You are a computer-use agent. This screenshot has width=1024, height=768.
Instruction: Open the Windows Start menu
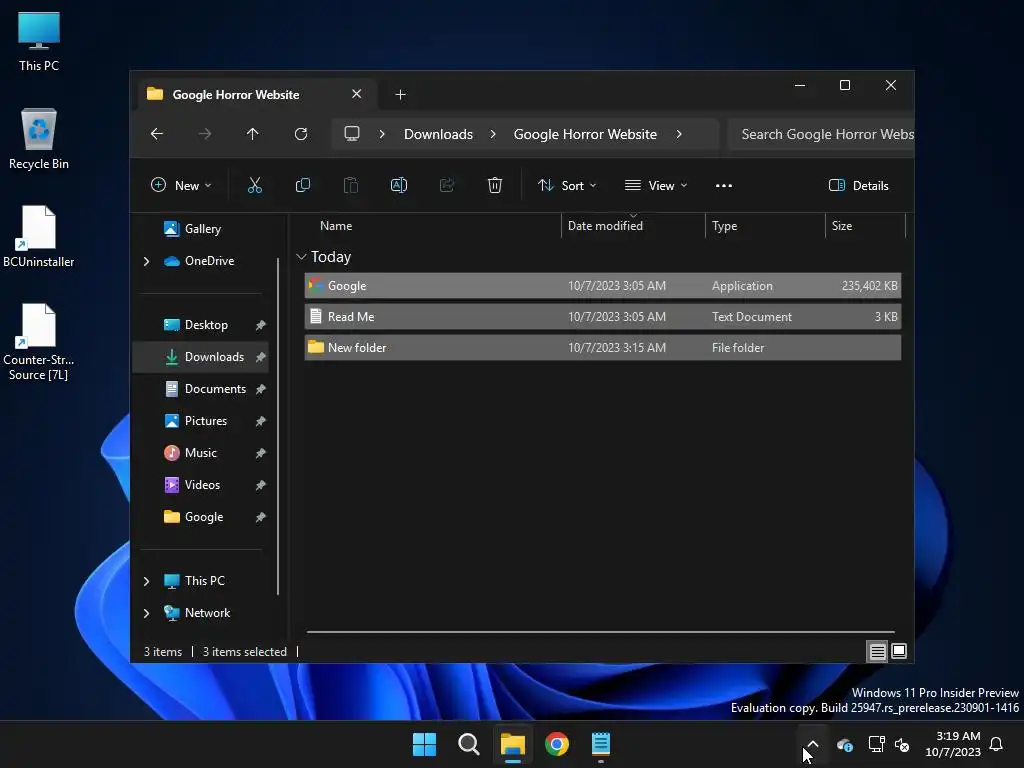pyautogui.click(x=424, y=744)
